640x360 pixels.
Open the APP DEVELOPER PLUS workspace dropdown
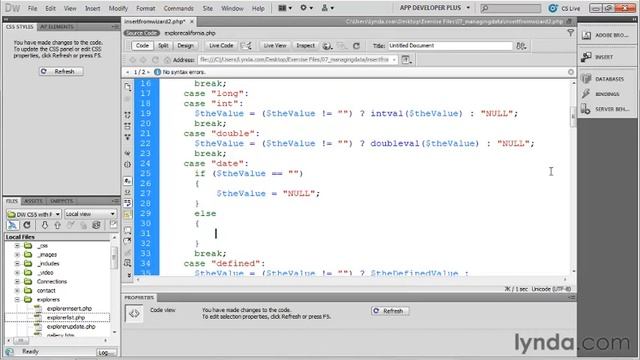434,8
